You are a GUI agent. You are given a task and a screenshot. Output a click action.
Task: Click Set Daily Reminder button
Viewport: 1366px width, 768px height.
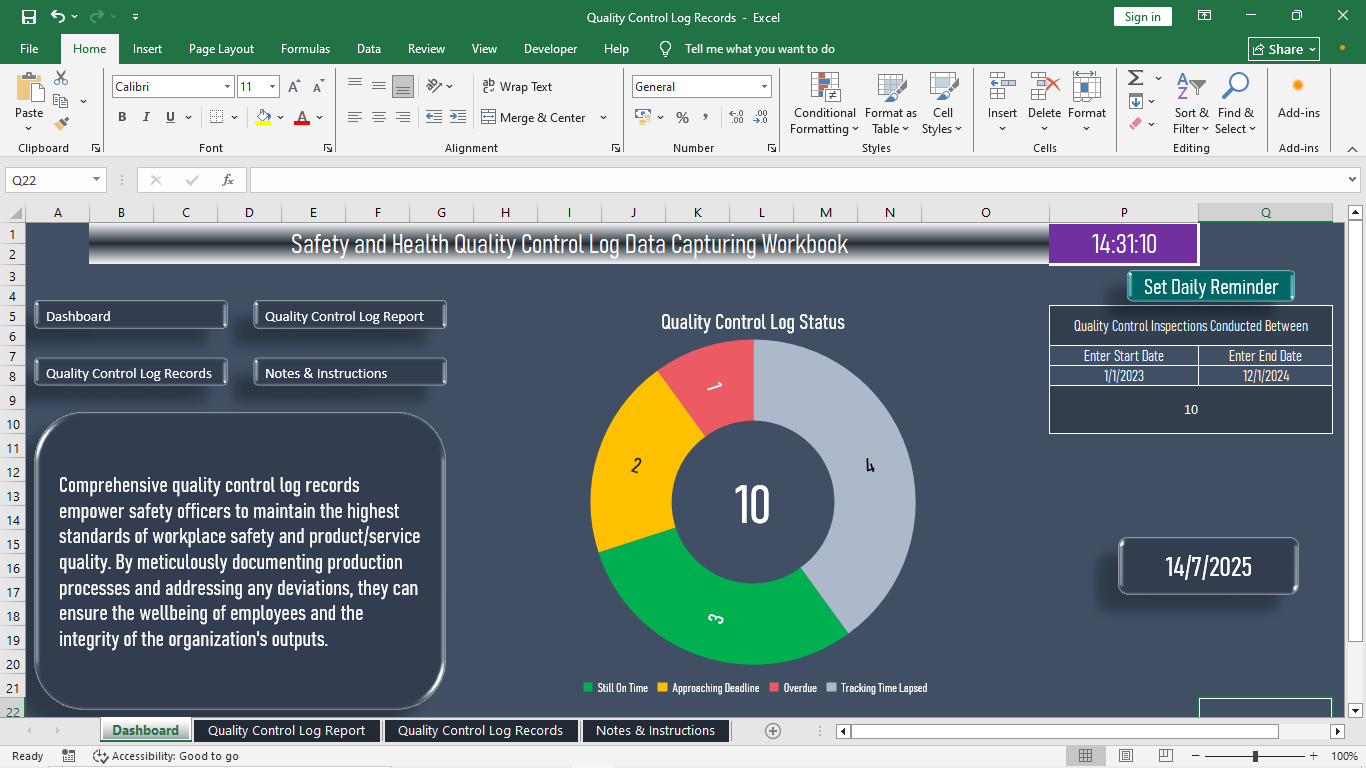click(x=1211, y=286)
